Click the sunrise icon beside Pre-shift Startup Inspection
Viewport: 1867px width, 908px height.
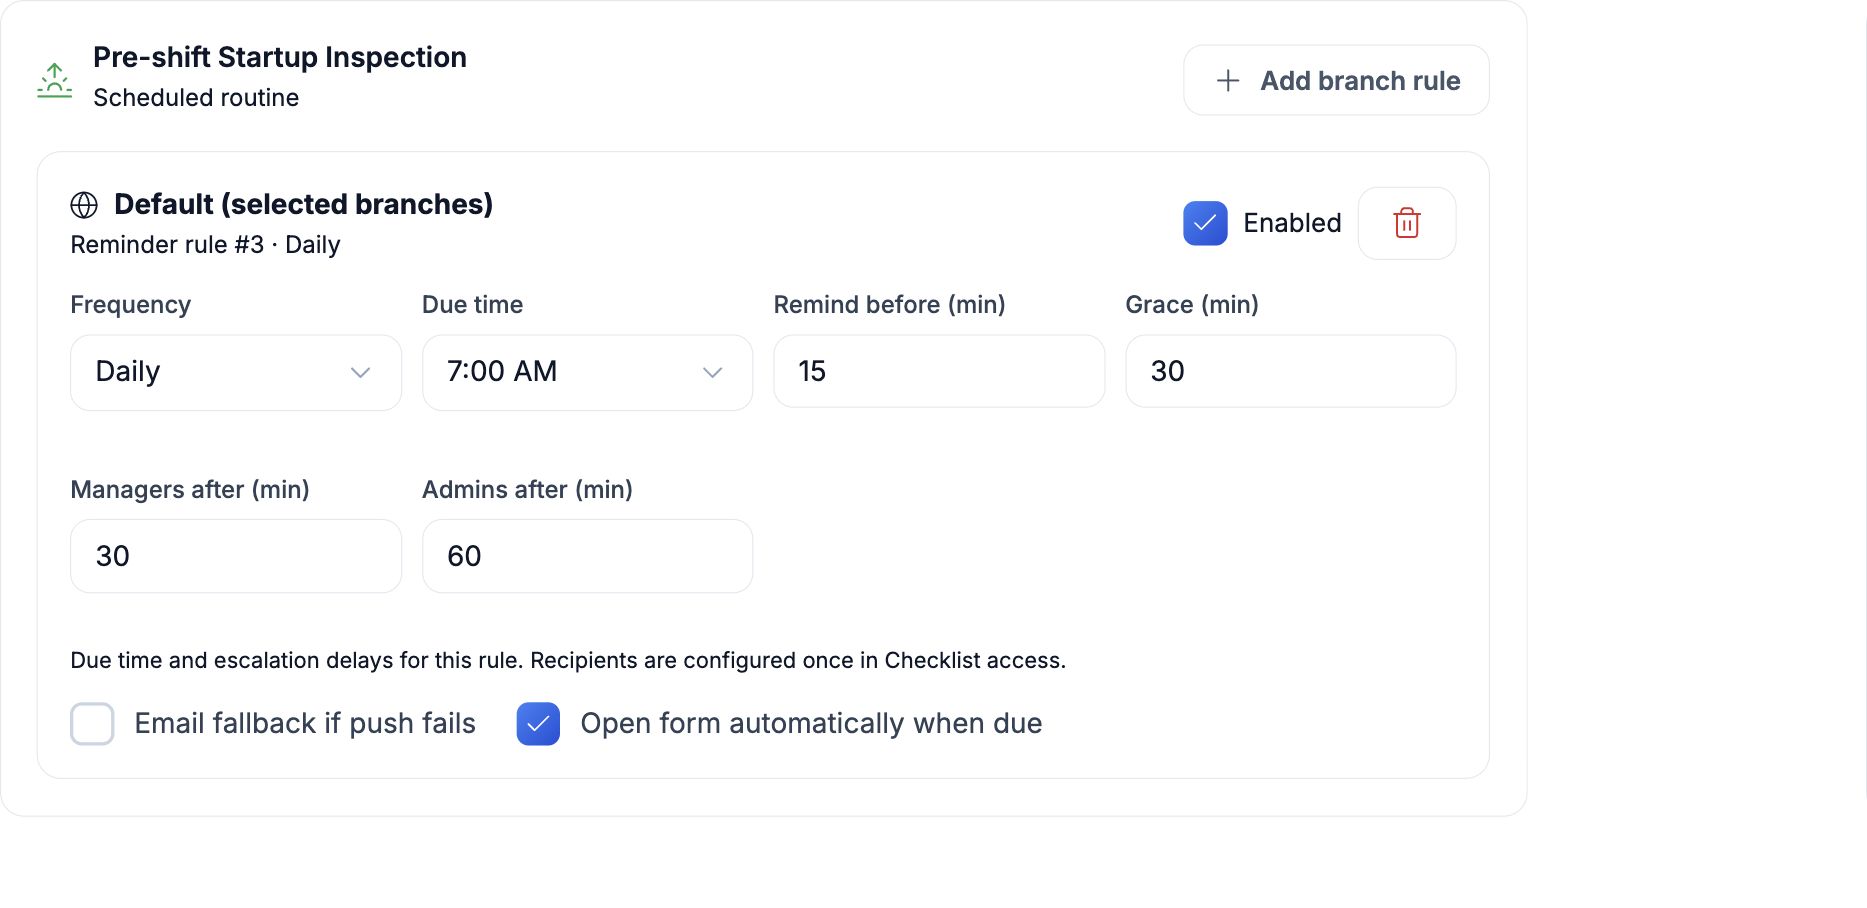coord(54,80)
